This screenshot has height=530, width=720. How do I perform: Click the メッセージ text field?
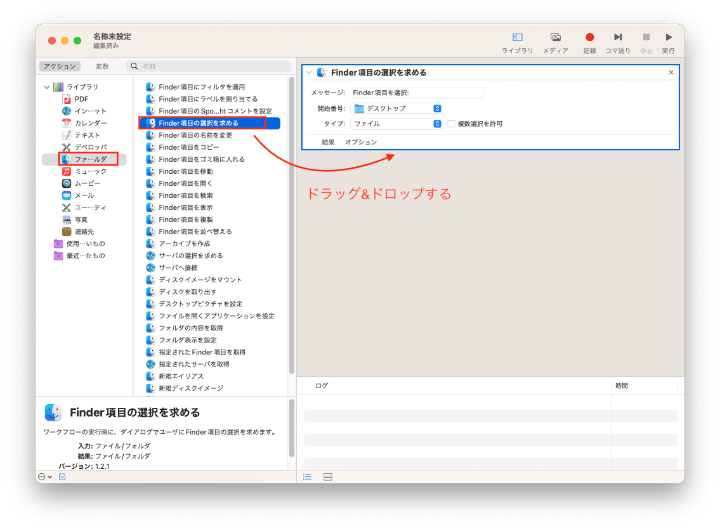[x=417, y=93]
